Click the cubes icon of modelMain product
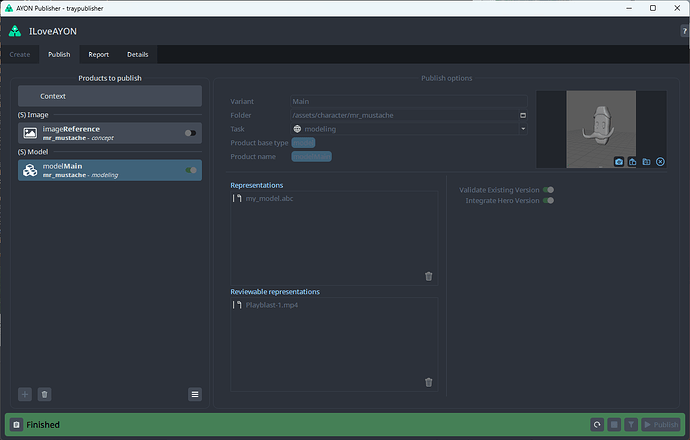Image resolution: width=690 pixels, height=440 pixels. (30, 170)
